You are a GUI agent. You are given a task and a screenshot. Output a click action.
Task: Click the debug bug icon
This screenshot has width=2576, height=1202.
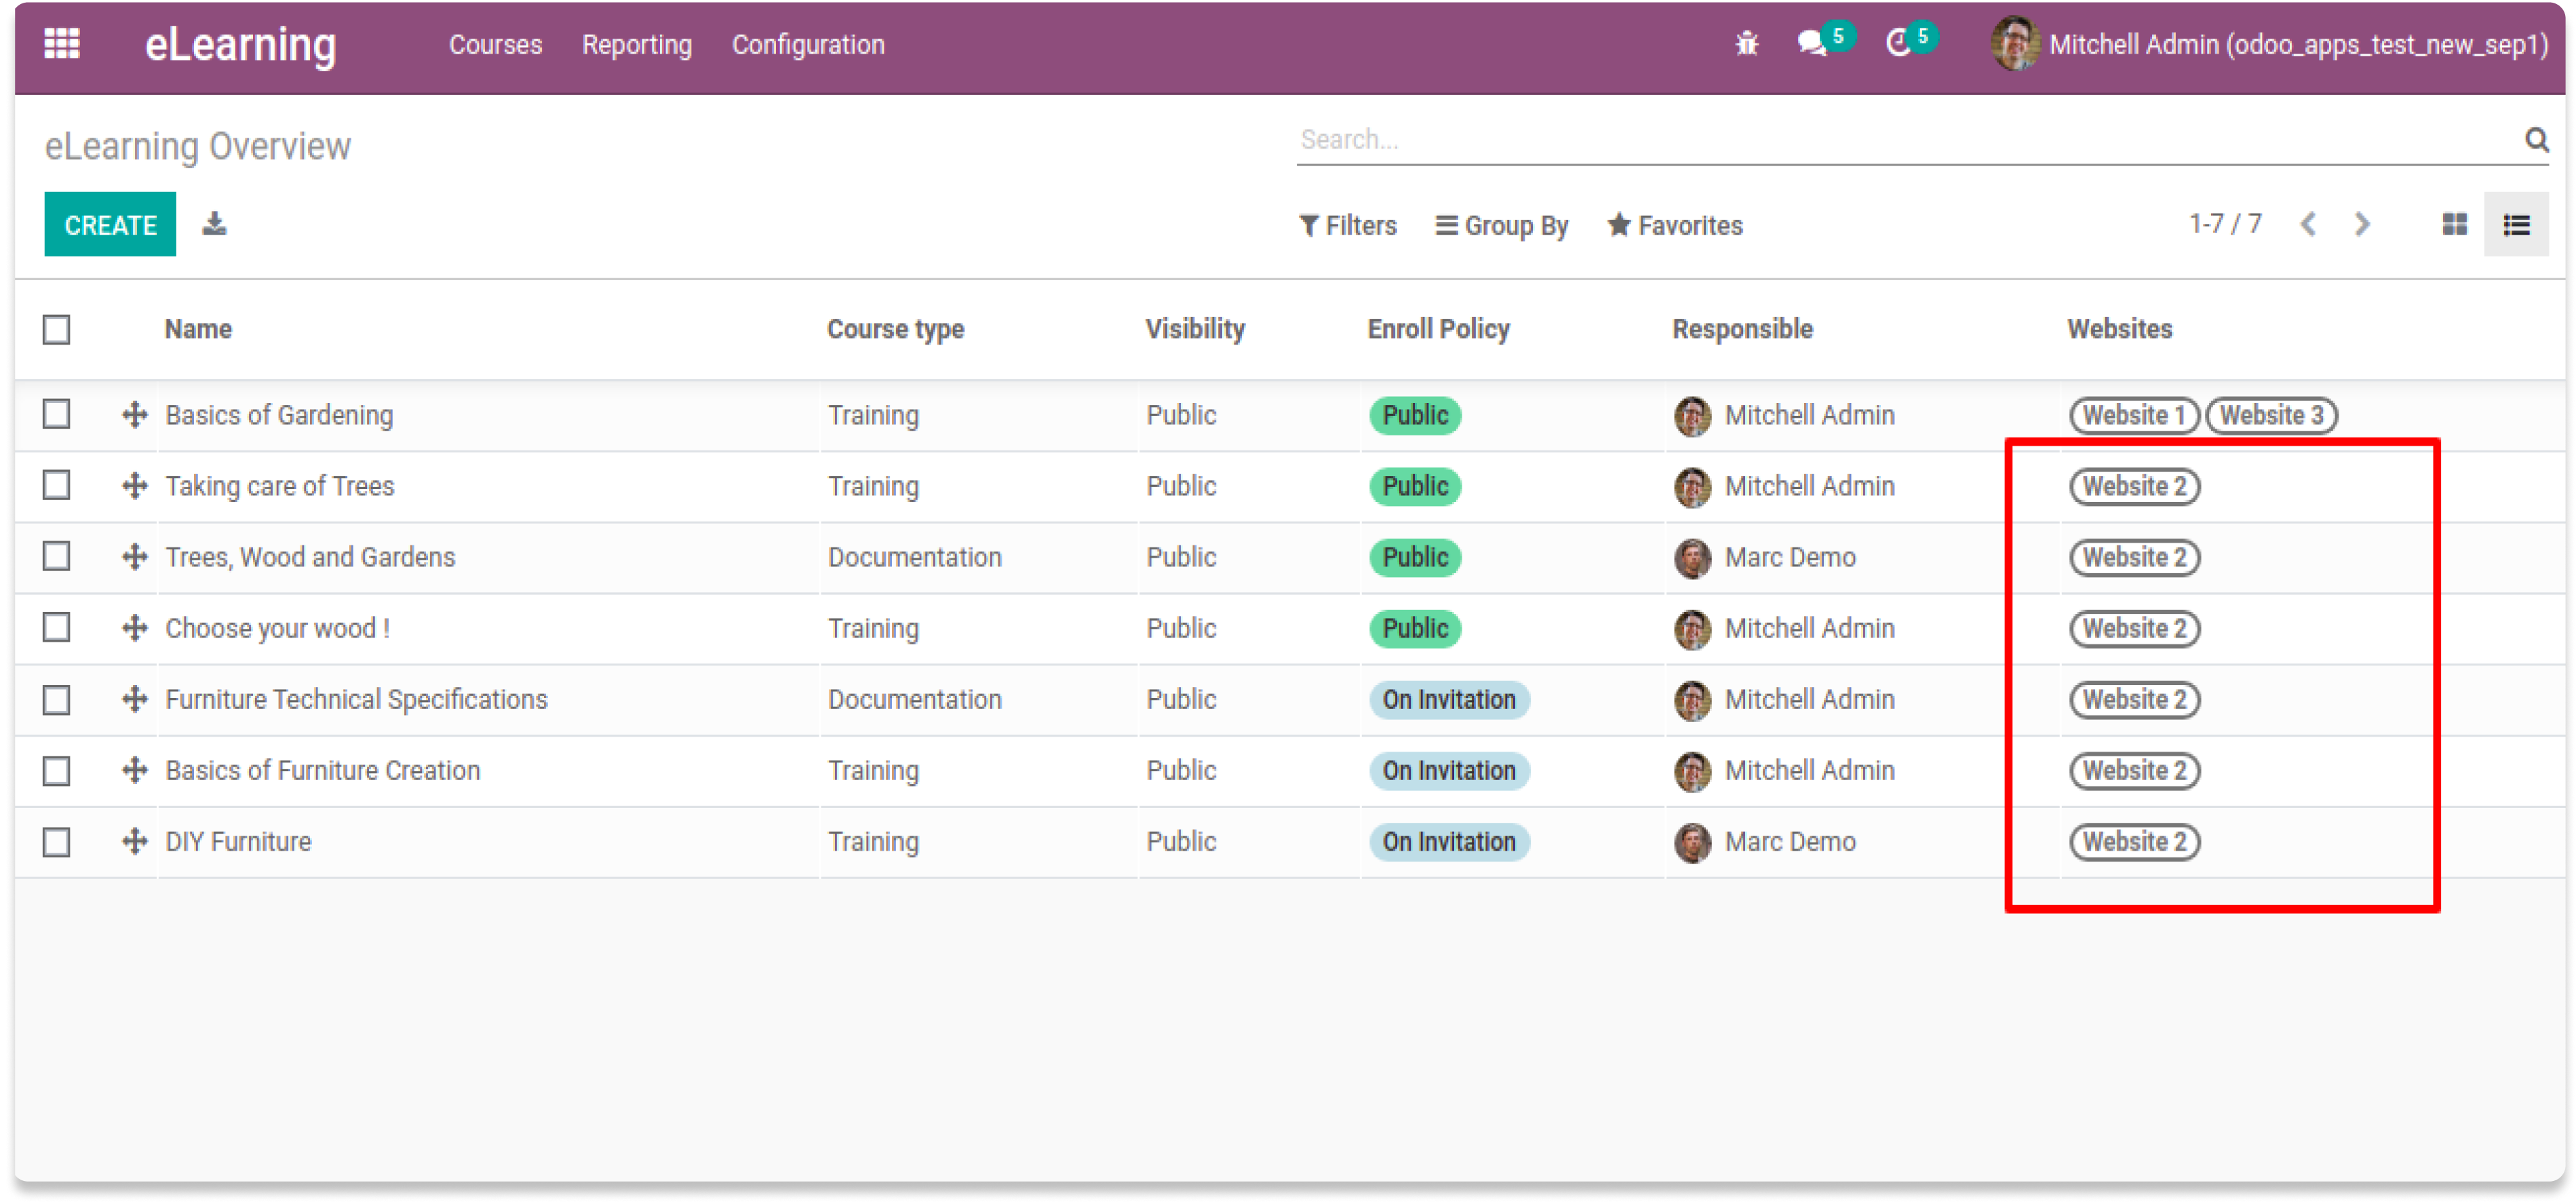1746,44
